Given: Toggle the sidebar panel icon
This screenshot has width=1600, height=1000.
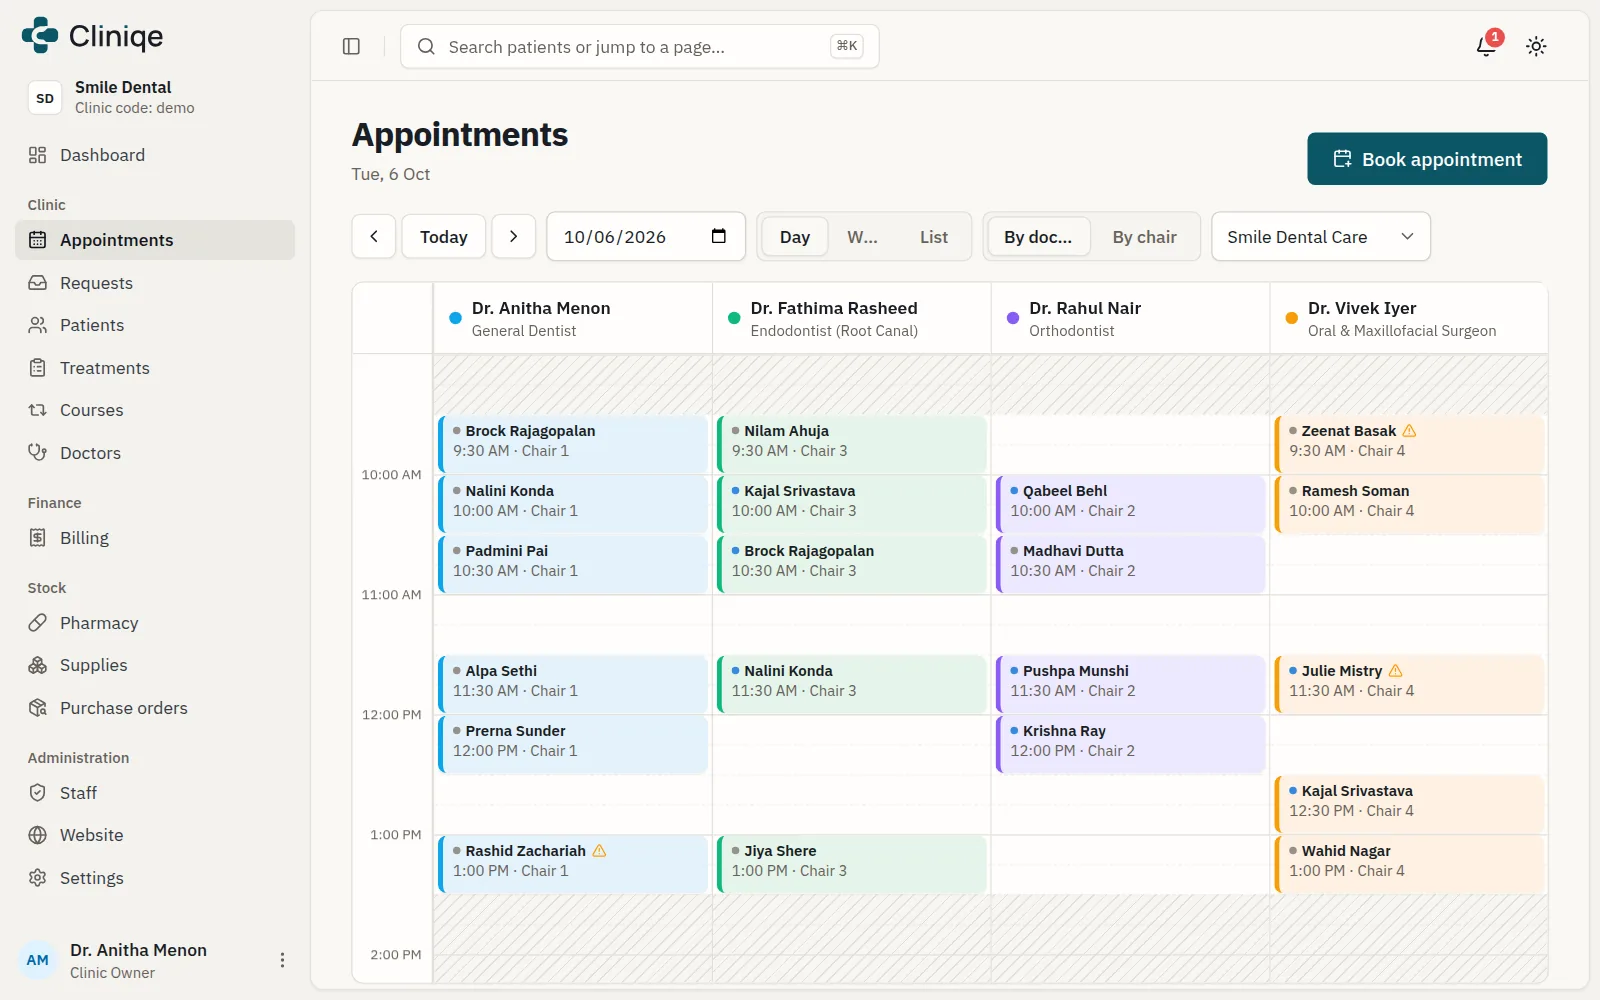Looking at the screenshot, I should point(351,46).
